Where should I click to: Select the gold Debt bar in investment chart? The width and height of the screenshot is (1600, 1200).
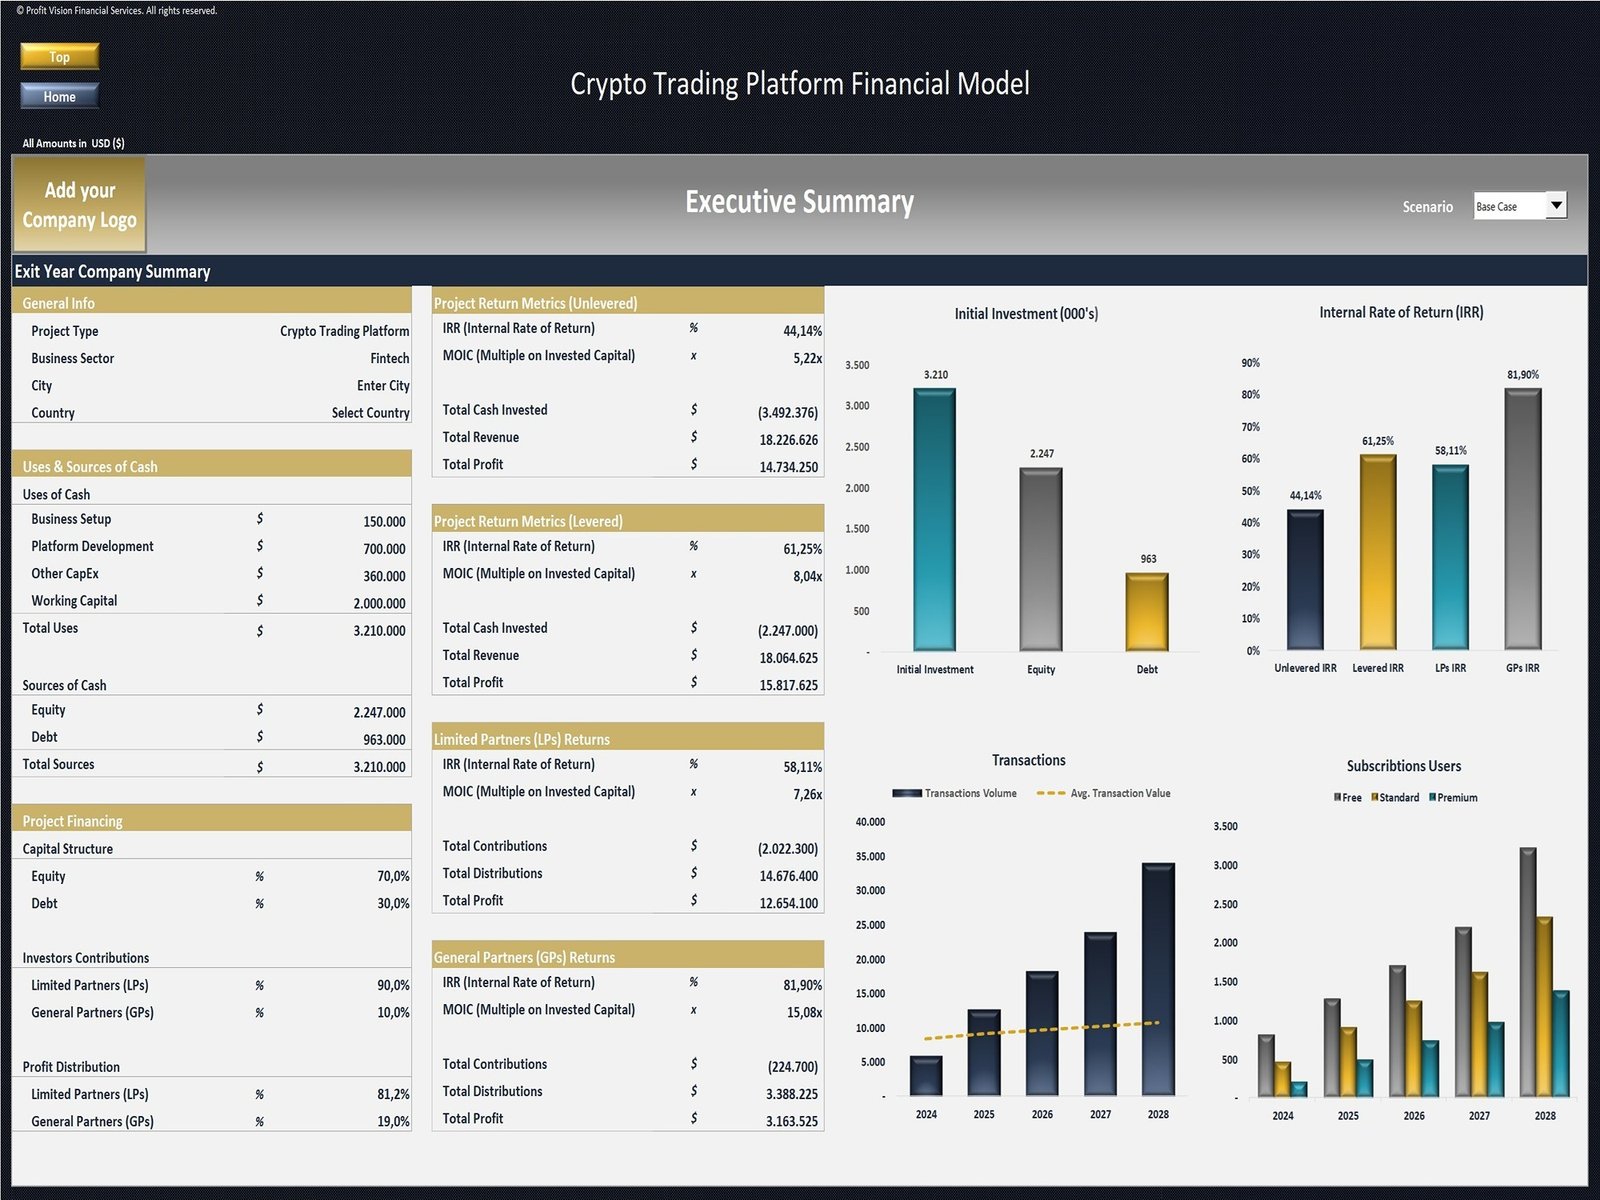1147,612
